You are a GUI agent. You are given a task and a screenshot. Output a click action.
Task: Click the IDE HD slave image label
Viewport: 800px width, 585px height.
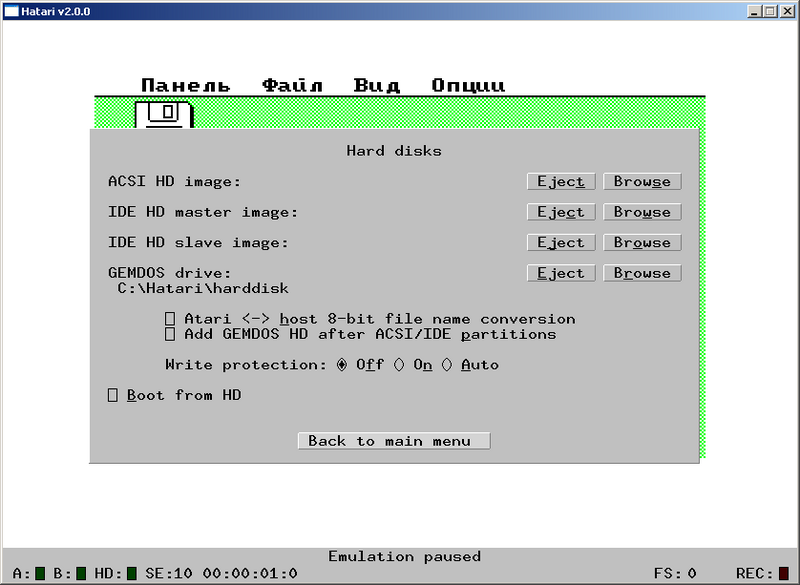point(198,243)
